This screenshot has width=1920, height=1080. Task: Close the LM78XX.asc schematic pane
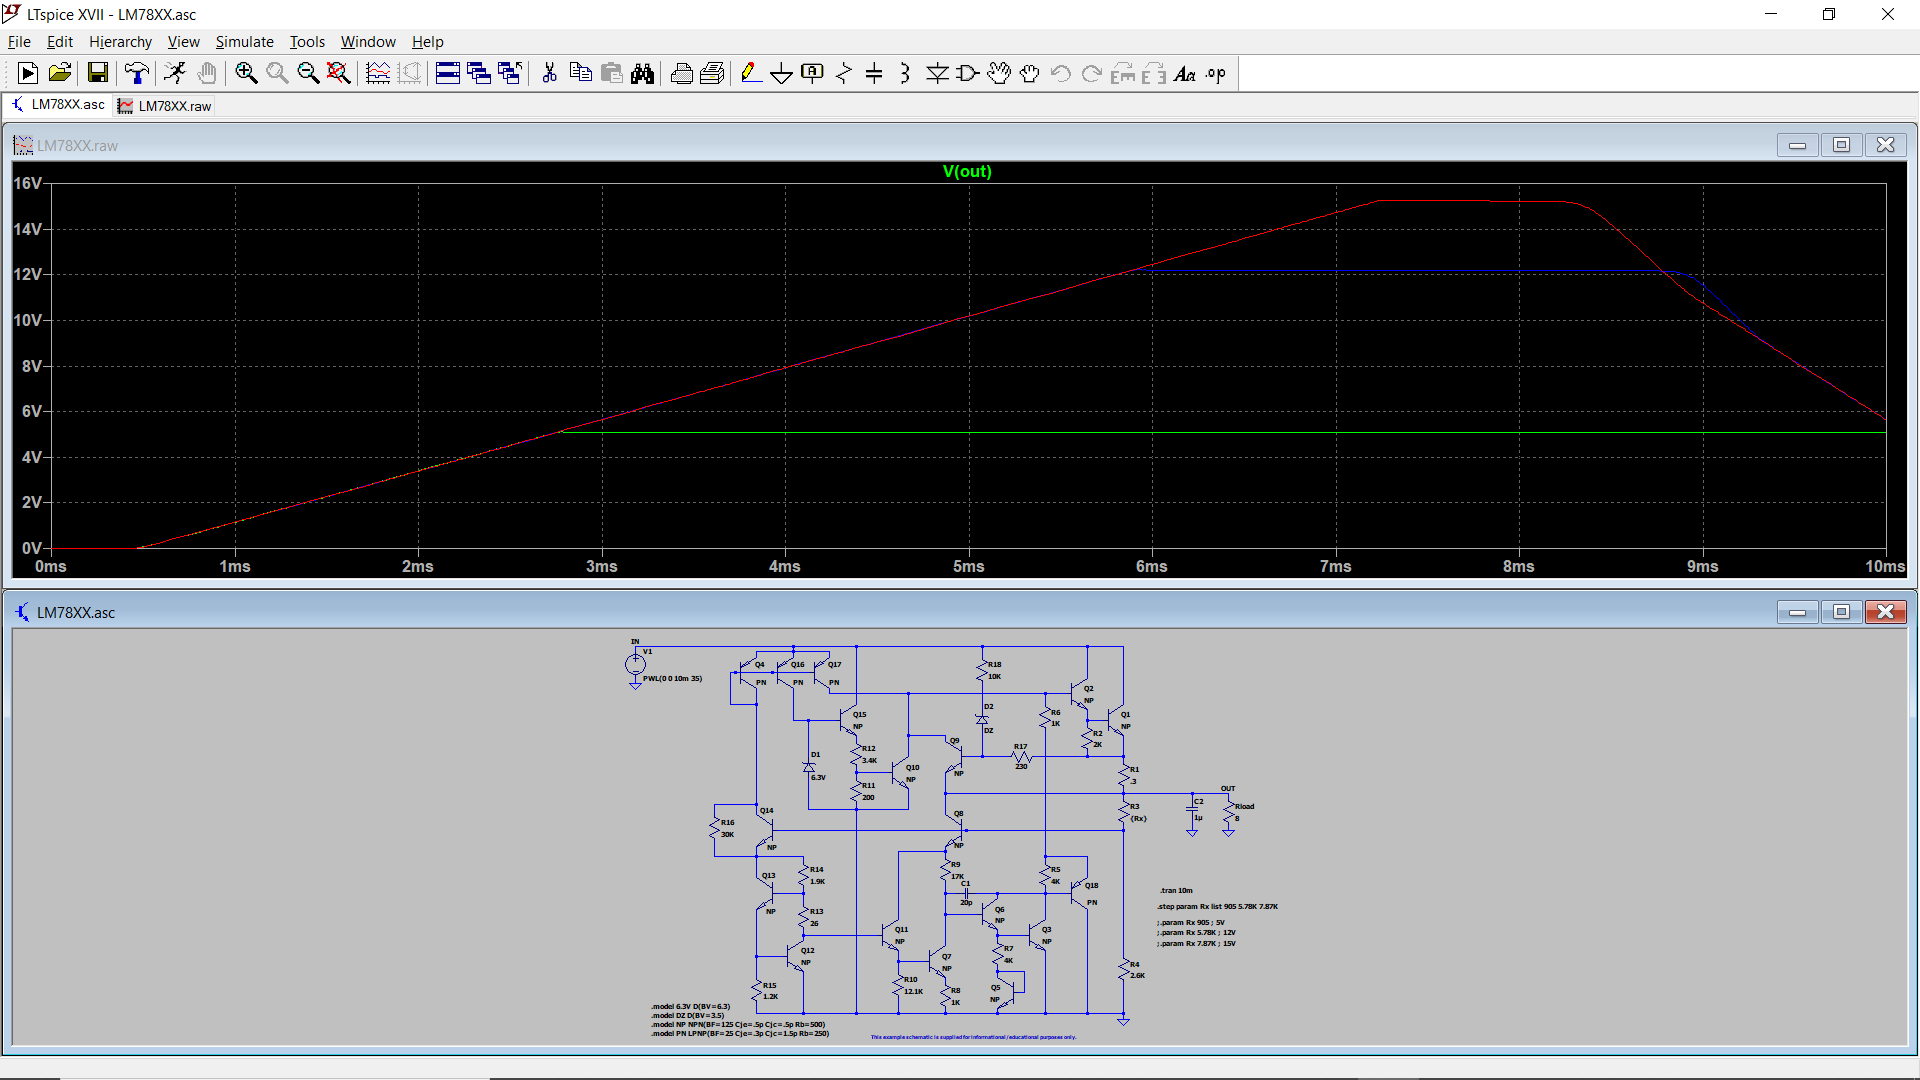1886,612
